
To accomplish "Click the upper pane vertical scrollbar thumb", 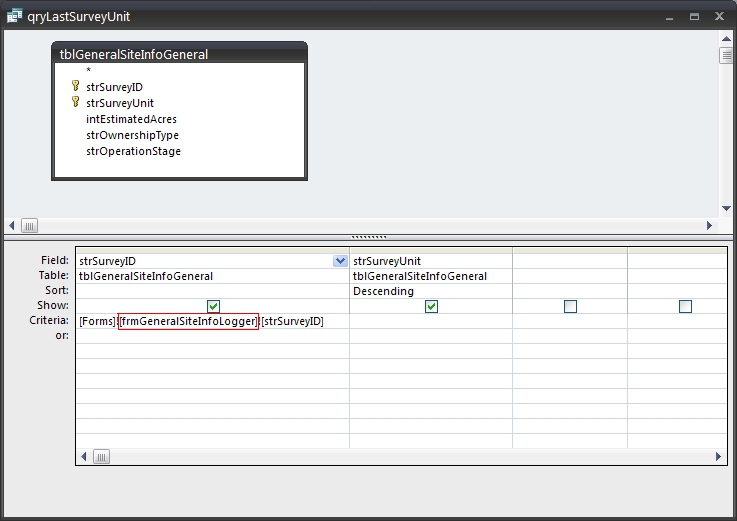I will [x=726, y=55].
